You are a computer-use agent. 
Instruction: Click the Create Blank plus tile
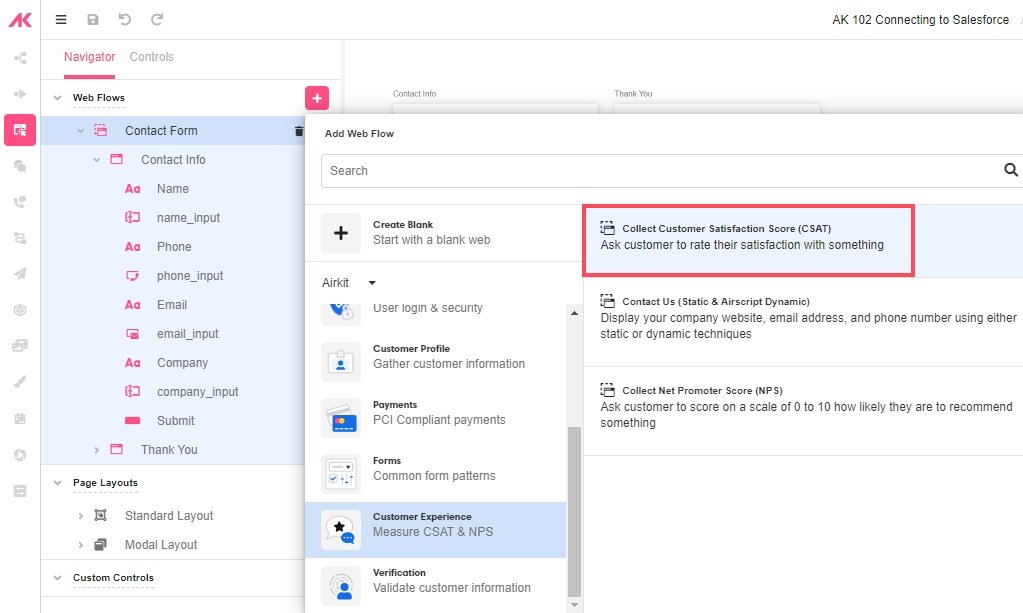341,233
